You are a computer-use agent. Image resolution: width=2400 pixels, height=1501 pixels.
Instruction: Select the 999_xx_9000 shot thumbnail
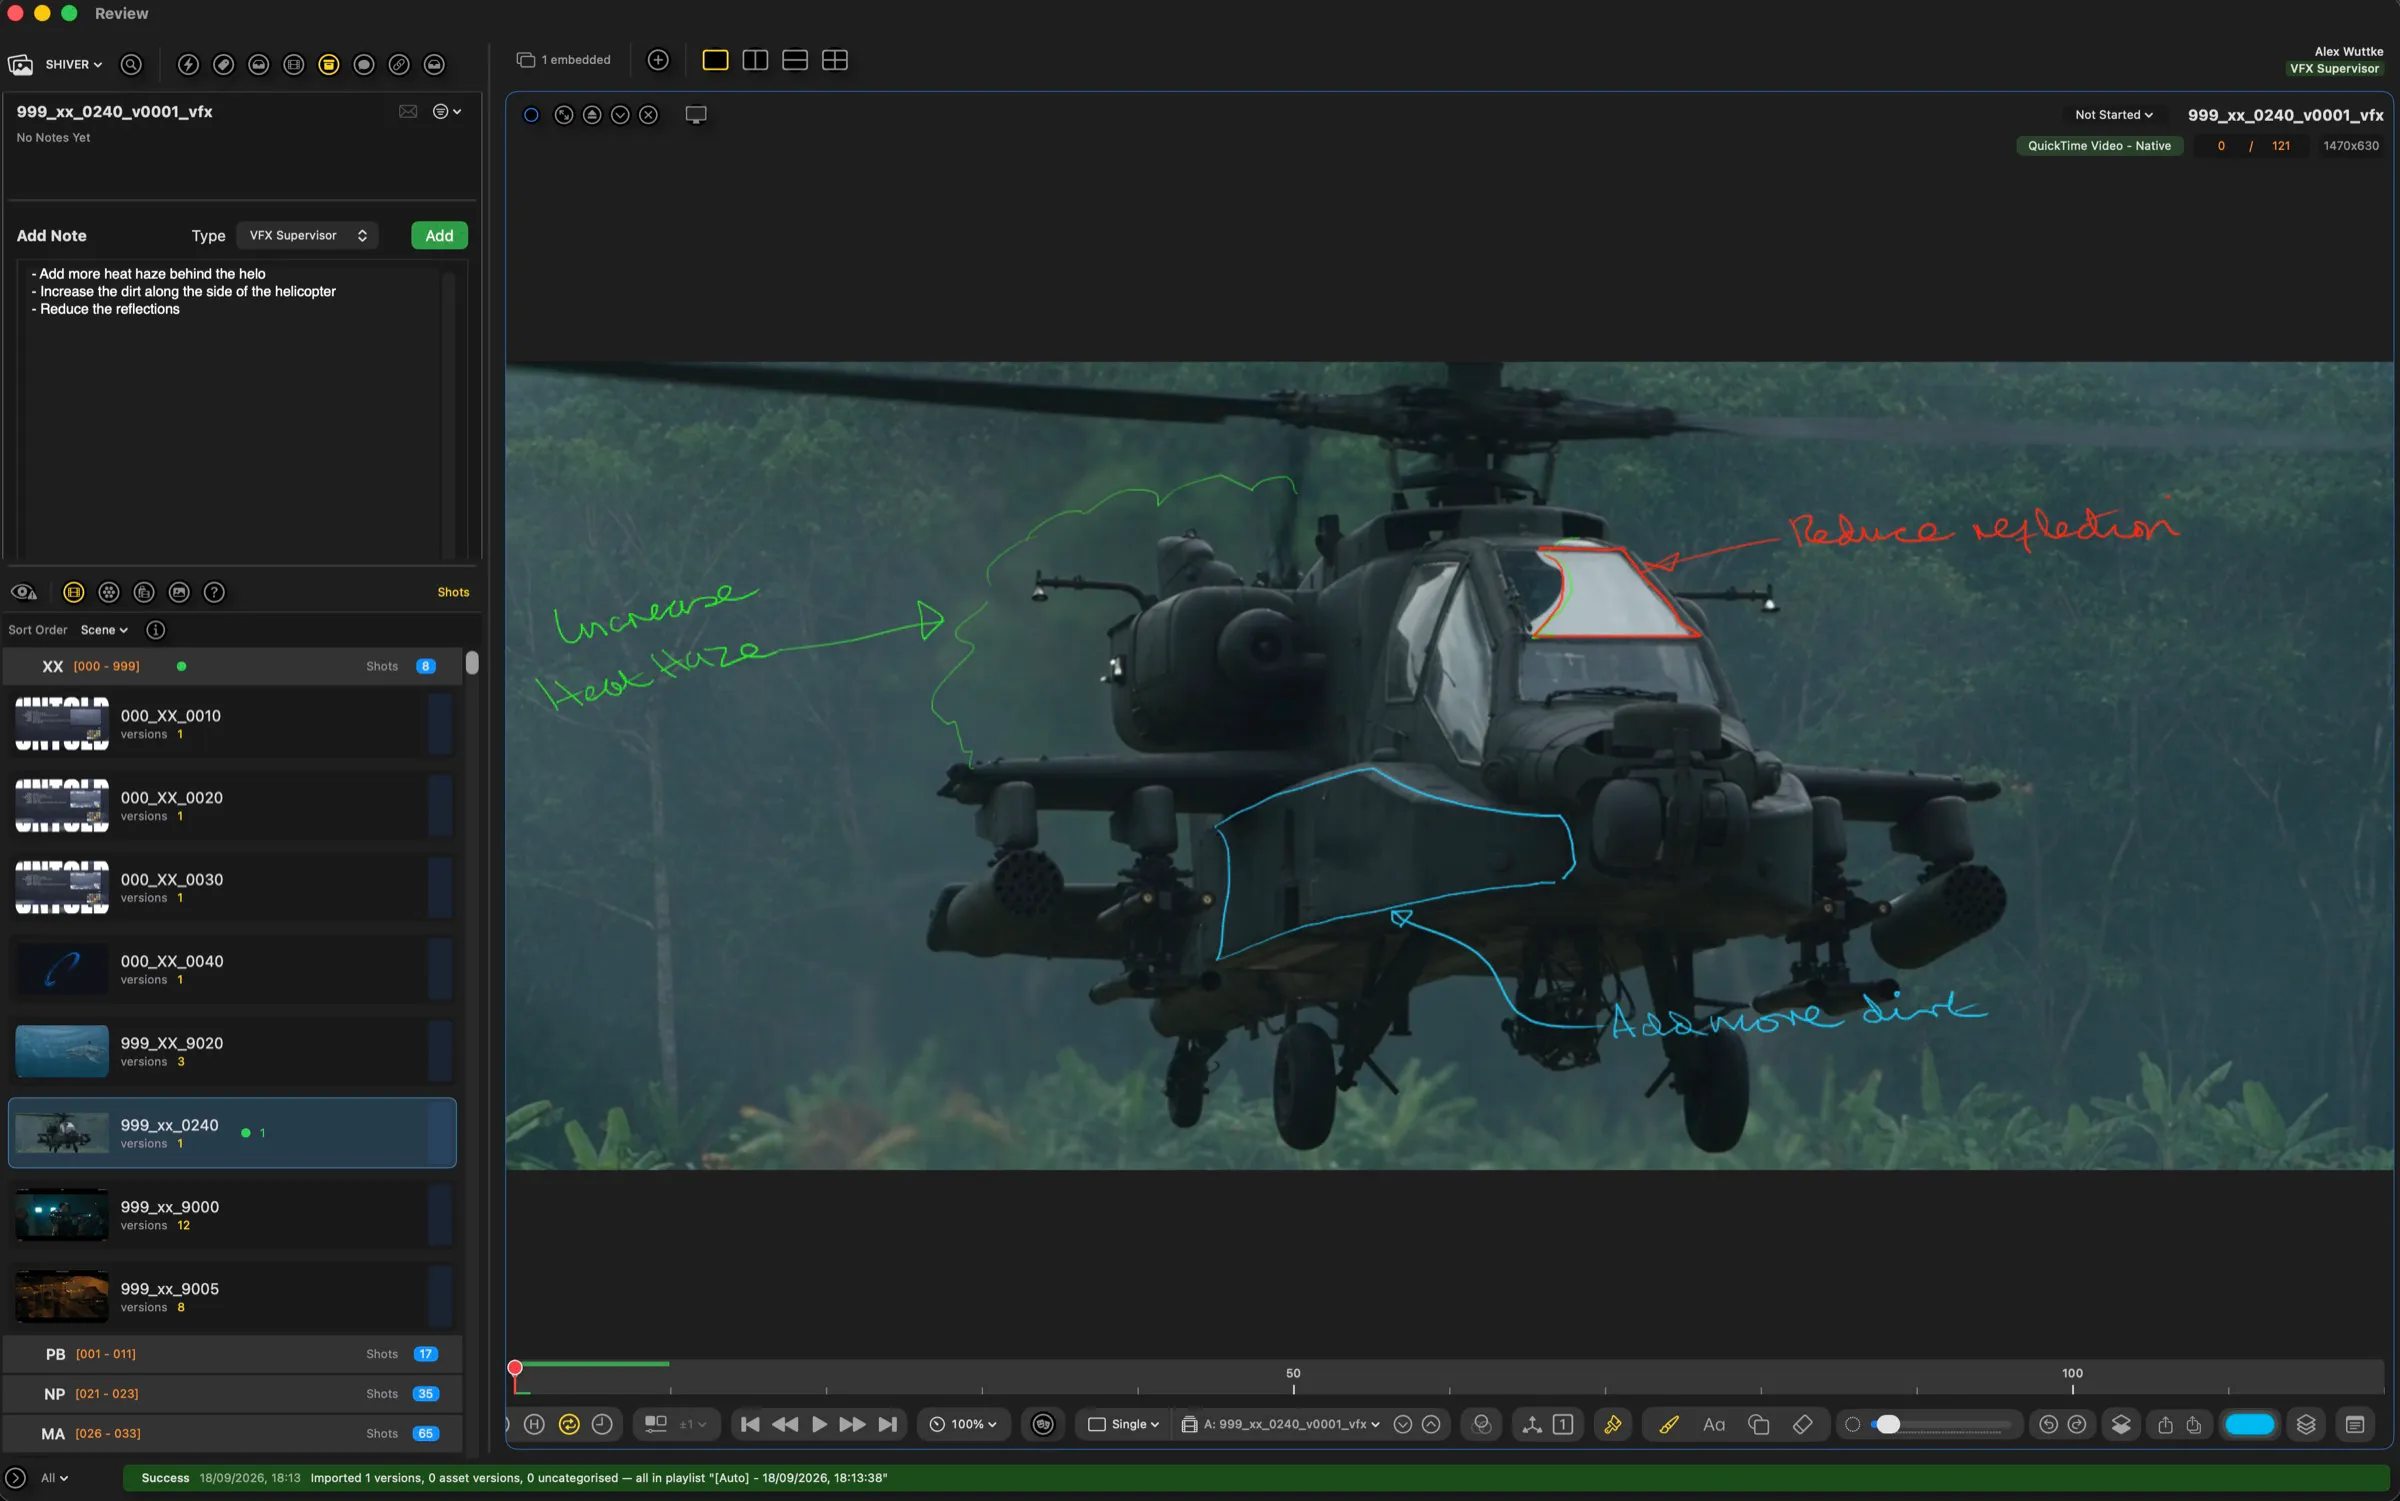coord(62,1215)
